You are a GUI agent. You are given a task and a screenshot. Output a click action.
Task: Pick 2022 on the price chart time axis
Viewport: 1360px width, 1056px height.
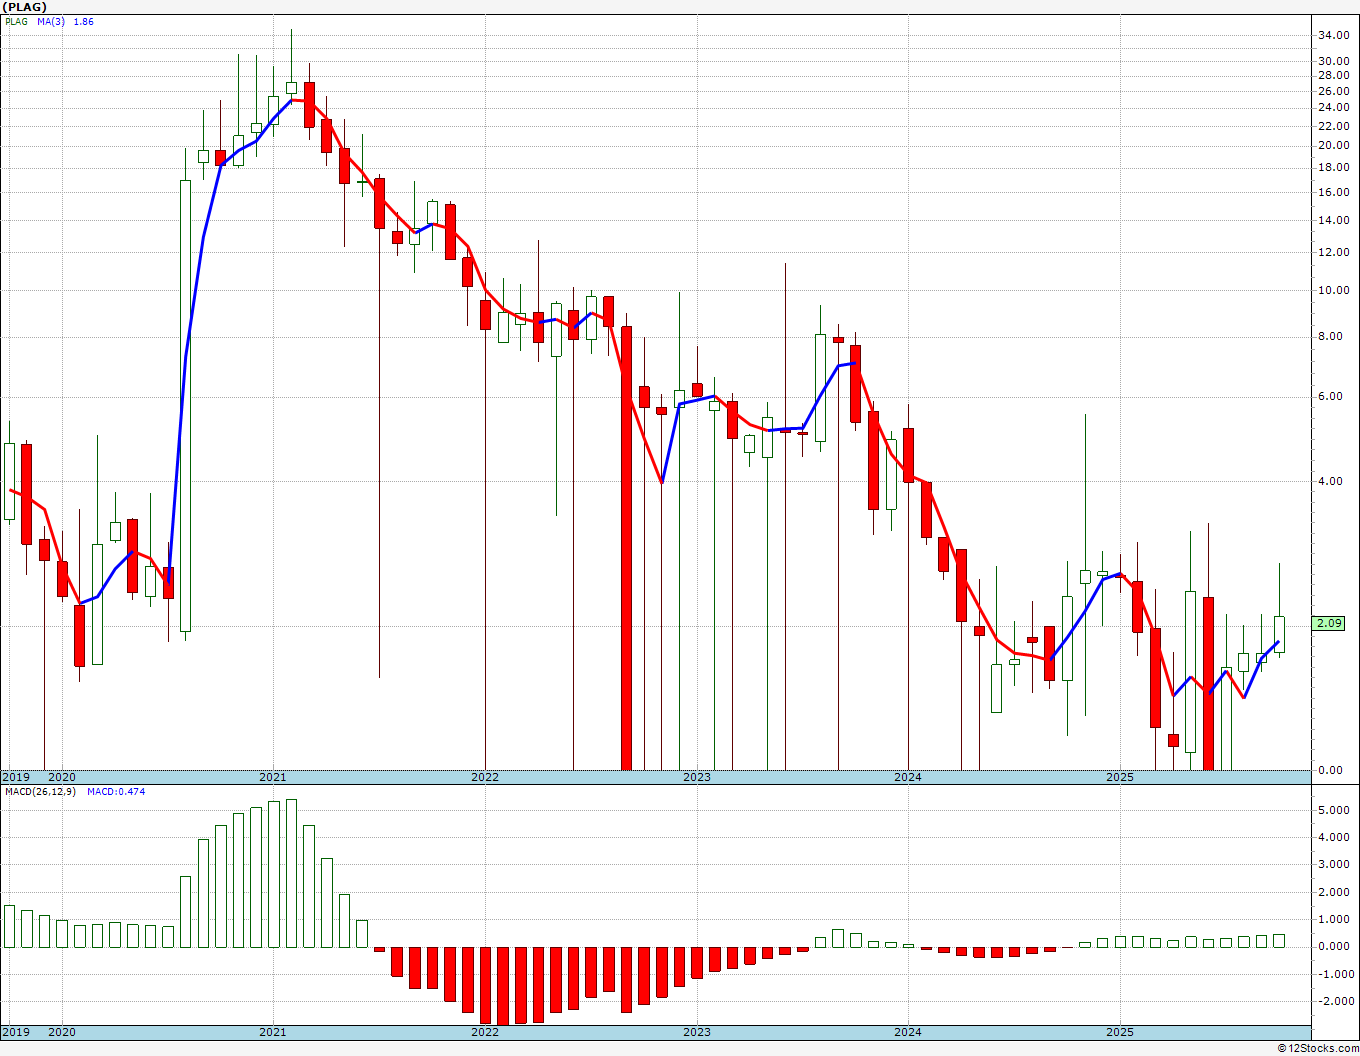[x=485, y=777]
